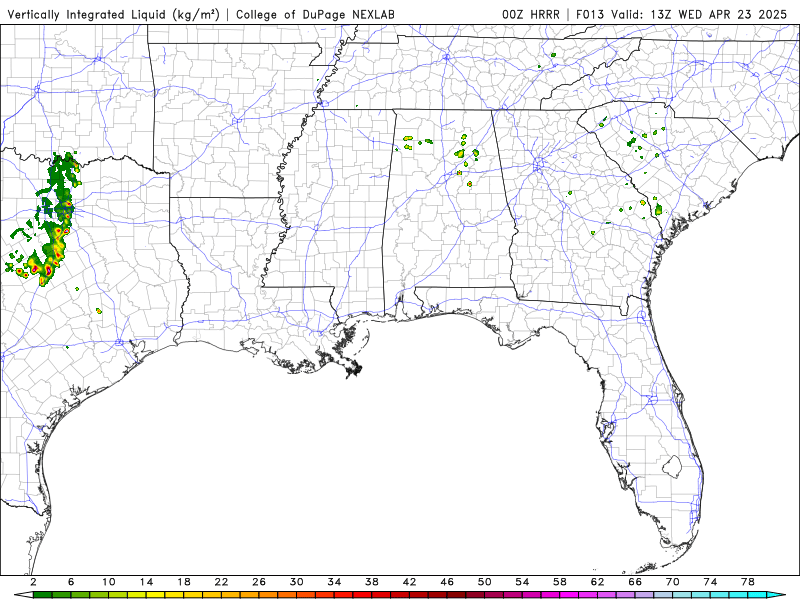The image size is (800, 600).
Task: Click the color bar label '54'
Action: (x=522, y=582)
